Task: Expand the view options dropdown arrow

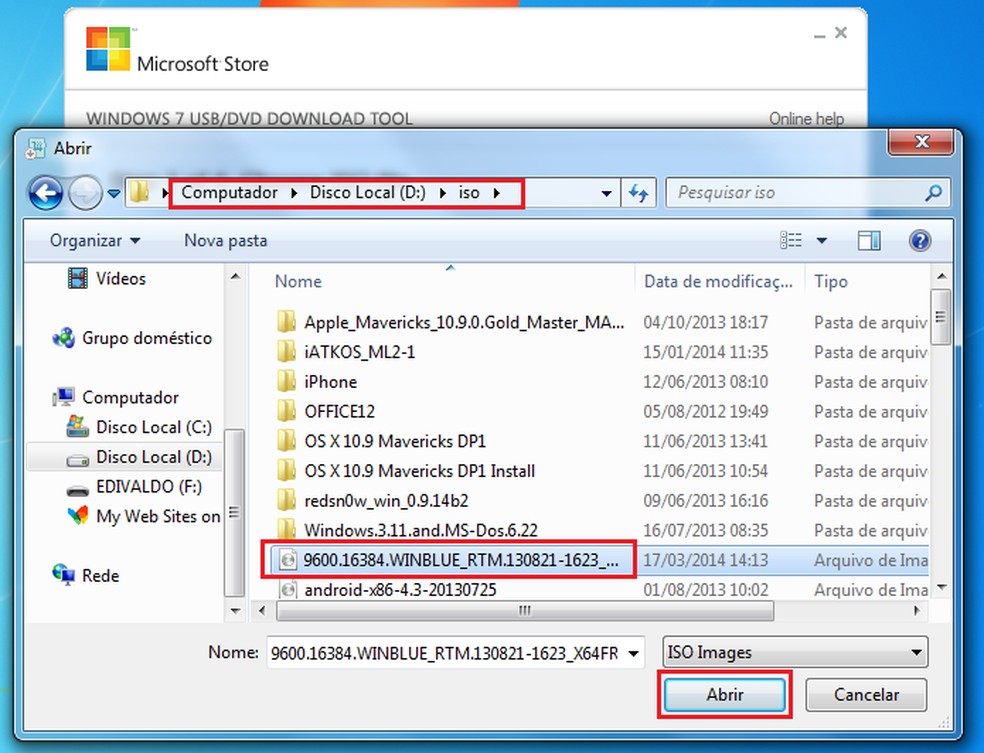Action: coord(821,240)
